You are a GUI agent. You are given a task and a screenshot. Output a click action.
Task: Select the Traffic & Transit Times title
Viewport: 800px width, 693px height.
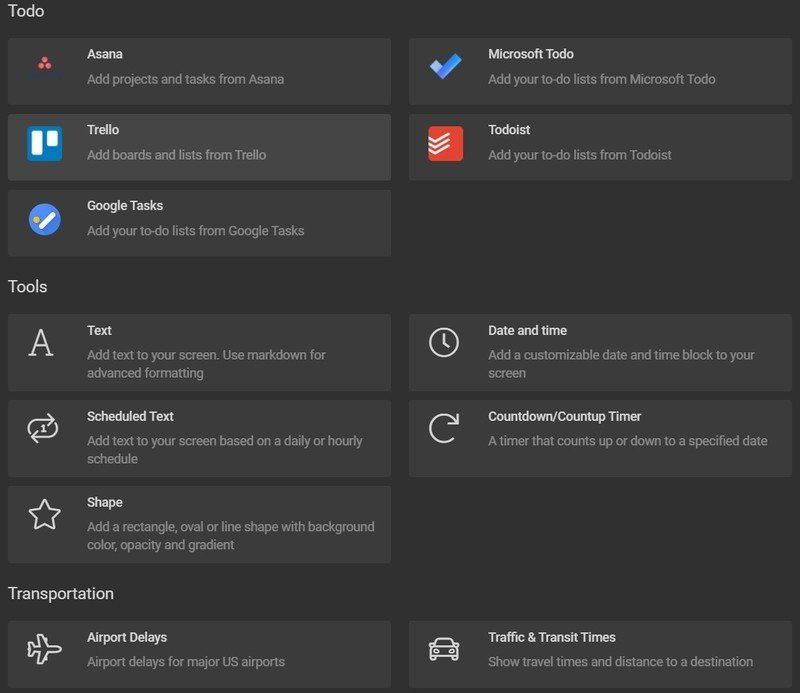point(552,637)
